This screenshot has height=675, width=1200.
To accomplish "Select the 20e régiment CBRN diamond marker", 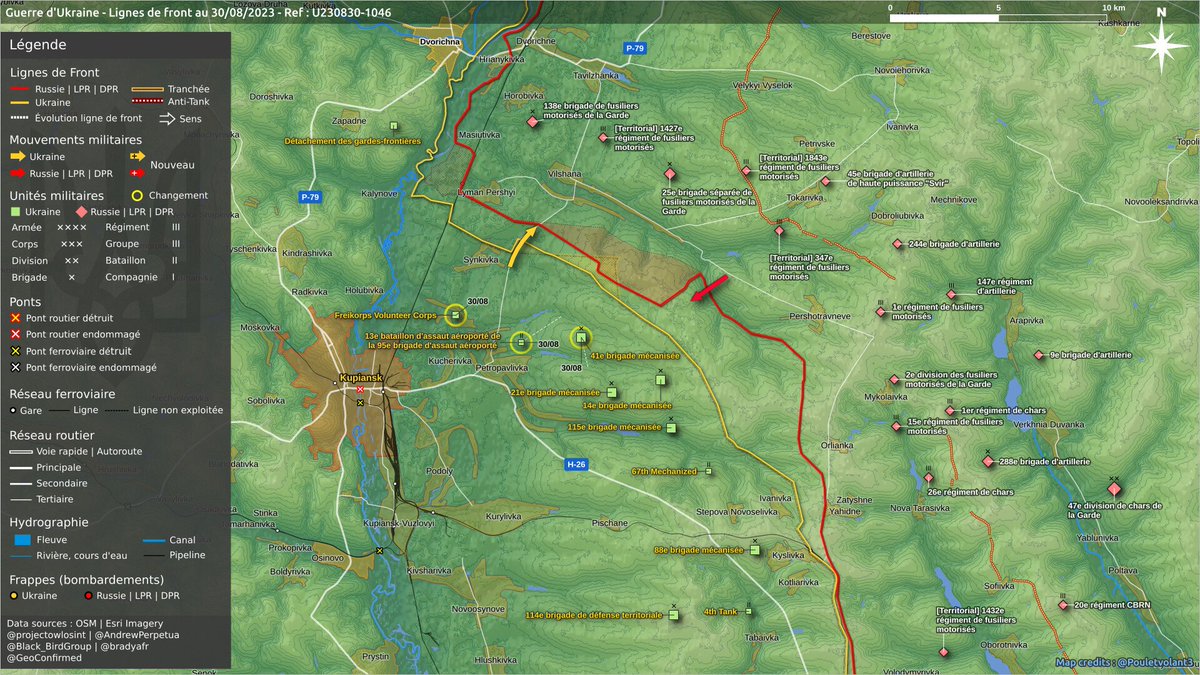I will point(1063,605).
